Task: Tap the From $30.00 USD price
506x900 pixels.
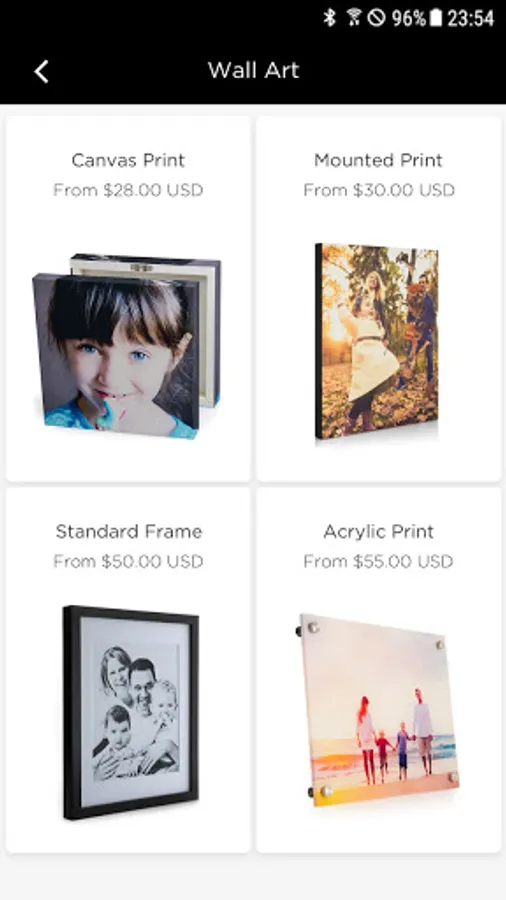Action: [x=379, y=190]
